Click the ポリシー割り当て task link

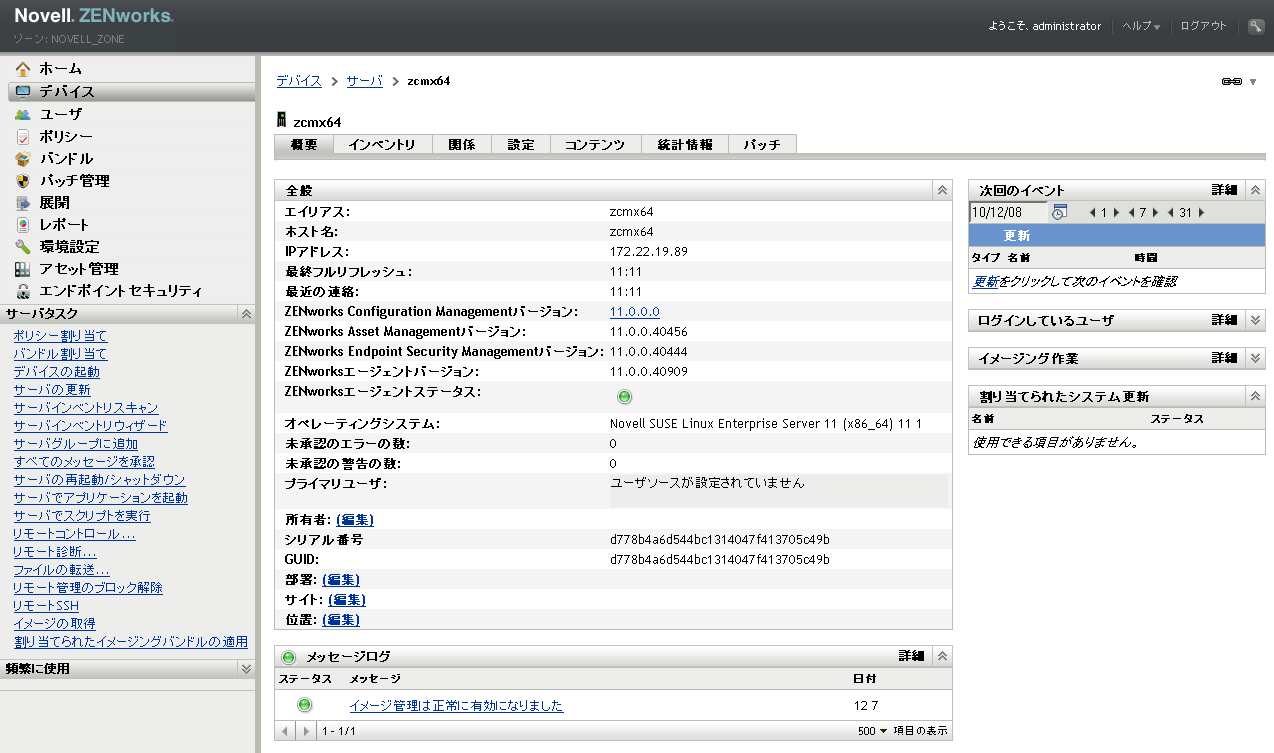click(x=60, y=336)
